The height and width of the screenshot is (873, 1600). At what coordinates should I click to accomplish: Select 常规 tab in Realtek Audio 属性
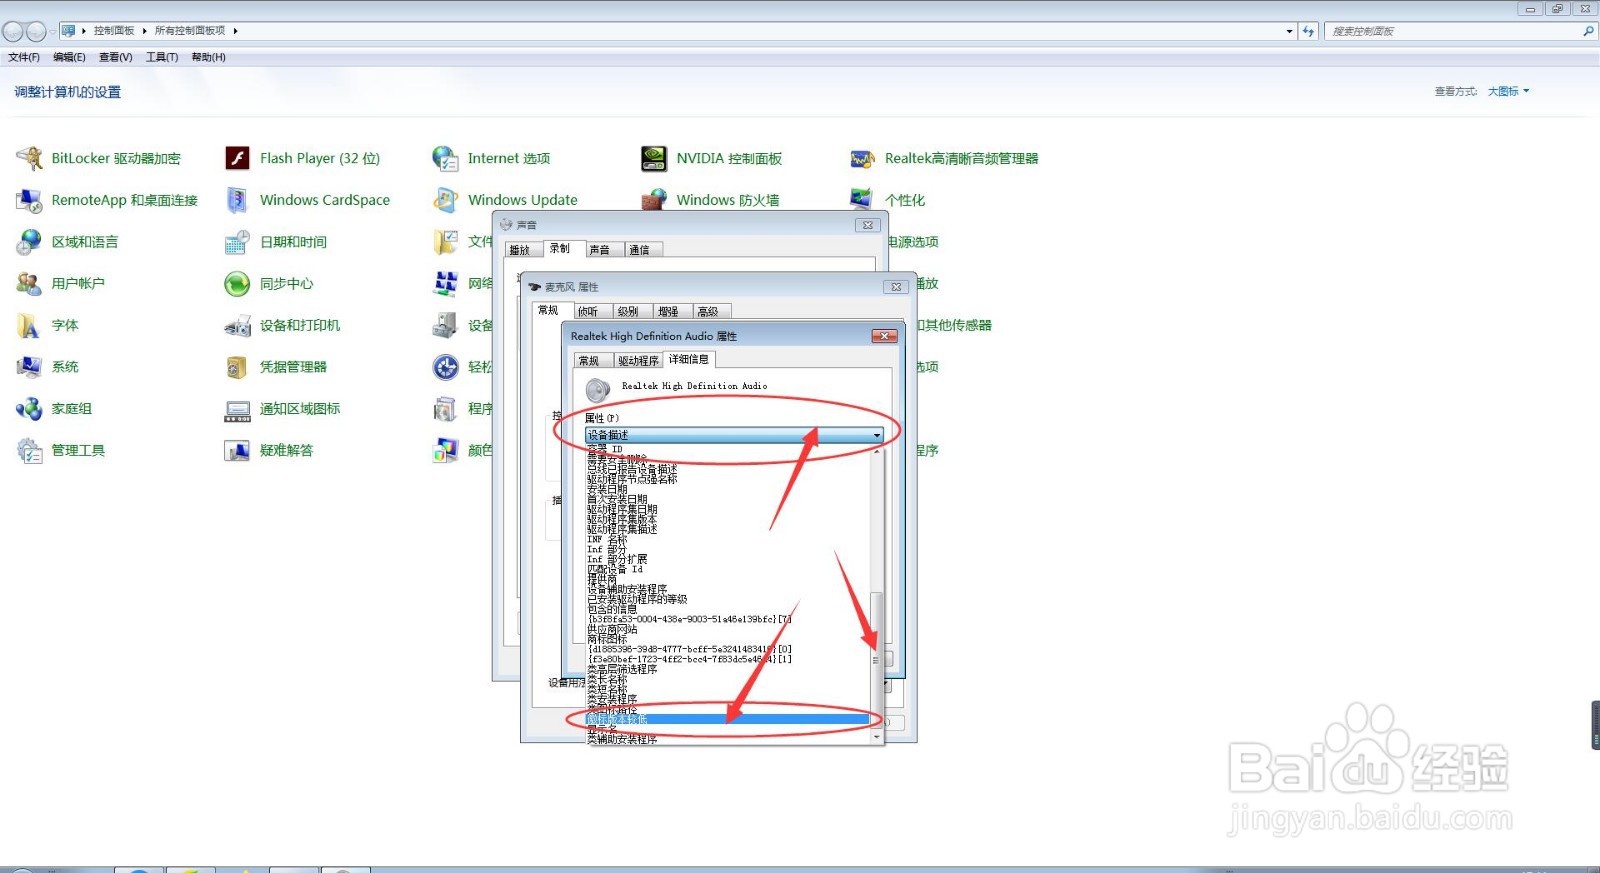[593, 361]
